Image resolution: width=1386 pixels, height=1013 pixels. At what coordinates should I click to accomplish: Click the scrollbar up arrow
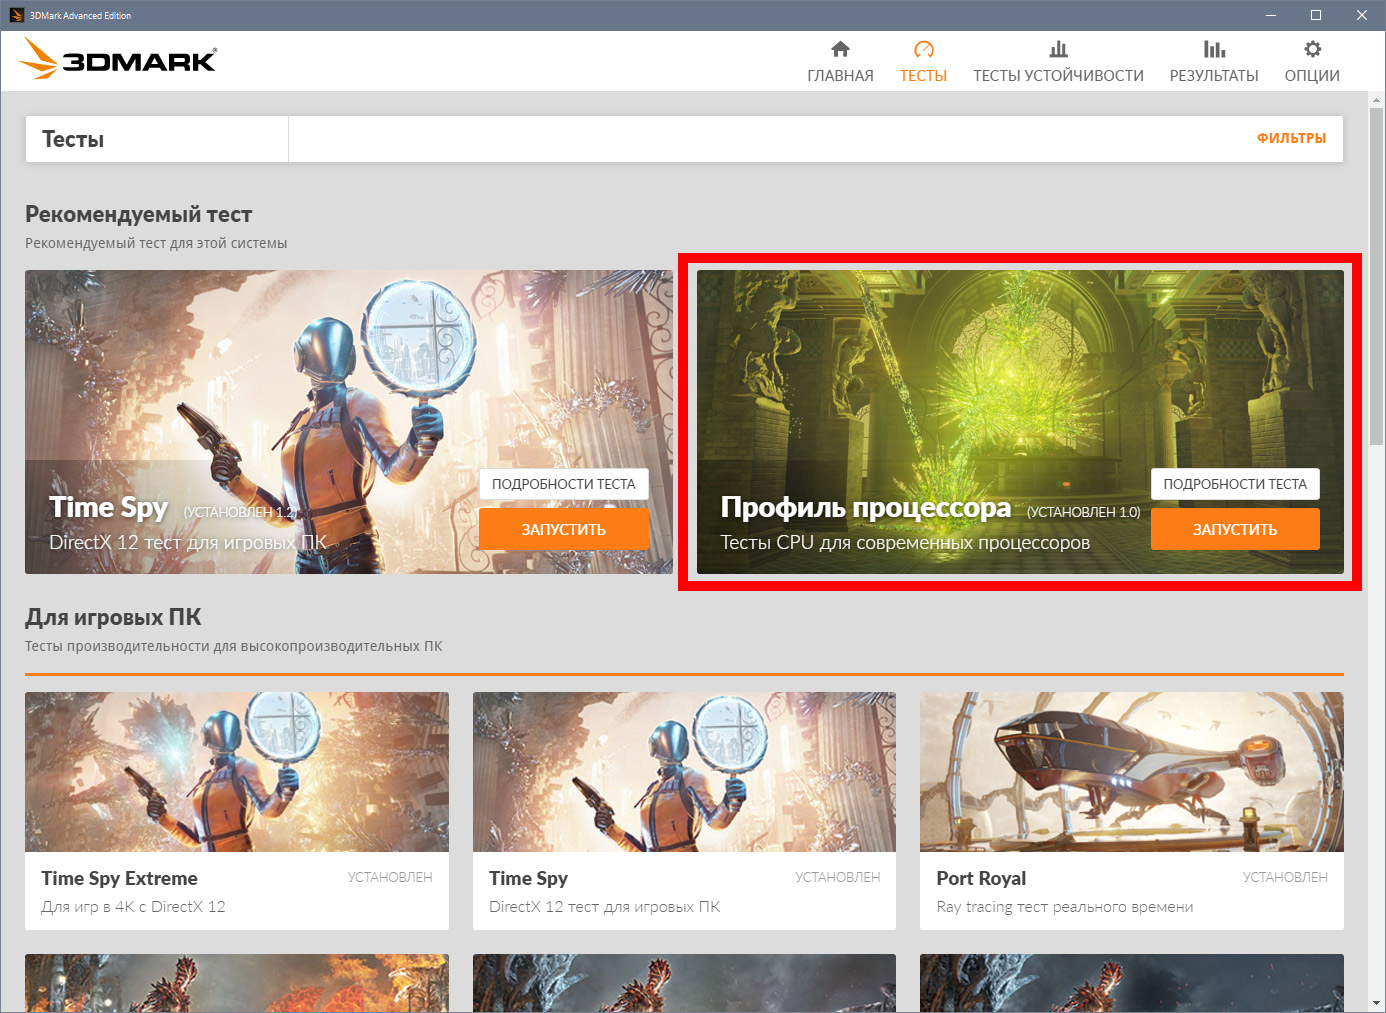1377,100
